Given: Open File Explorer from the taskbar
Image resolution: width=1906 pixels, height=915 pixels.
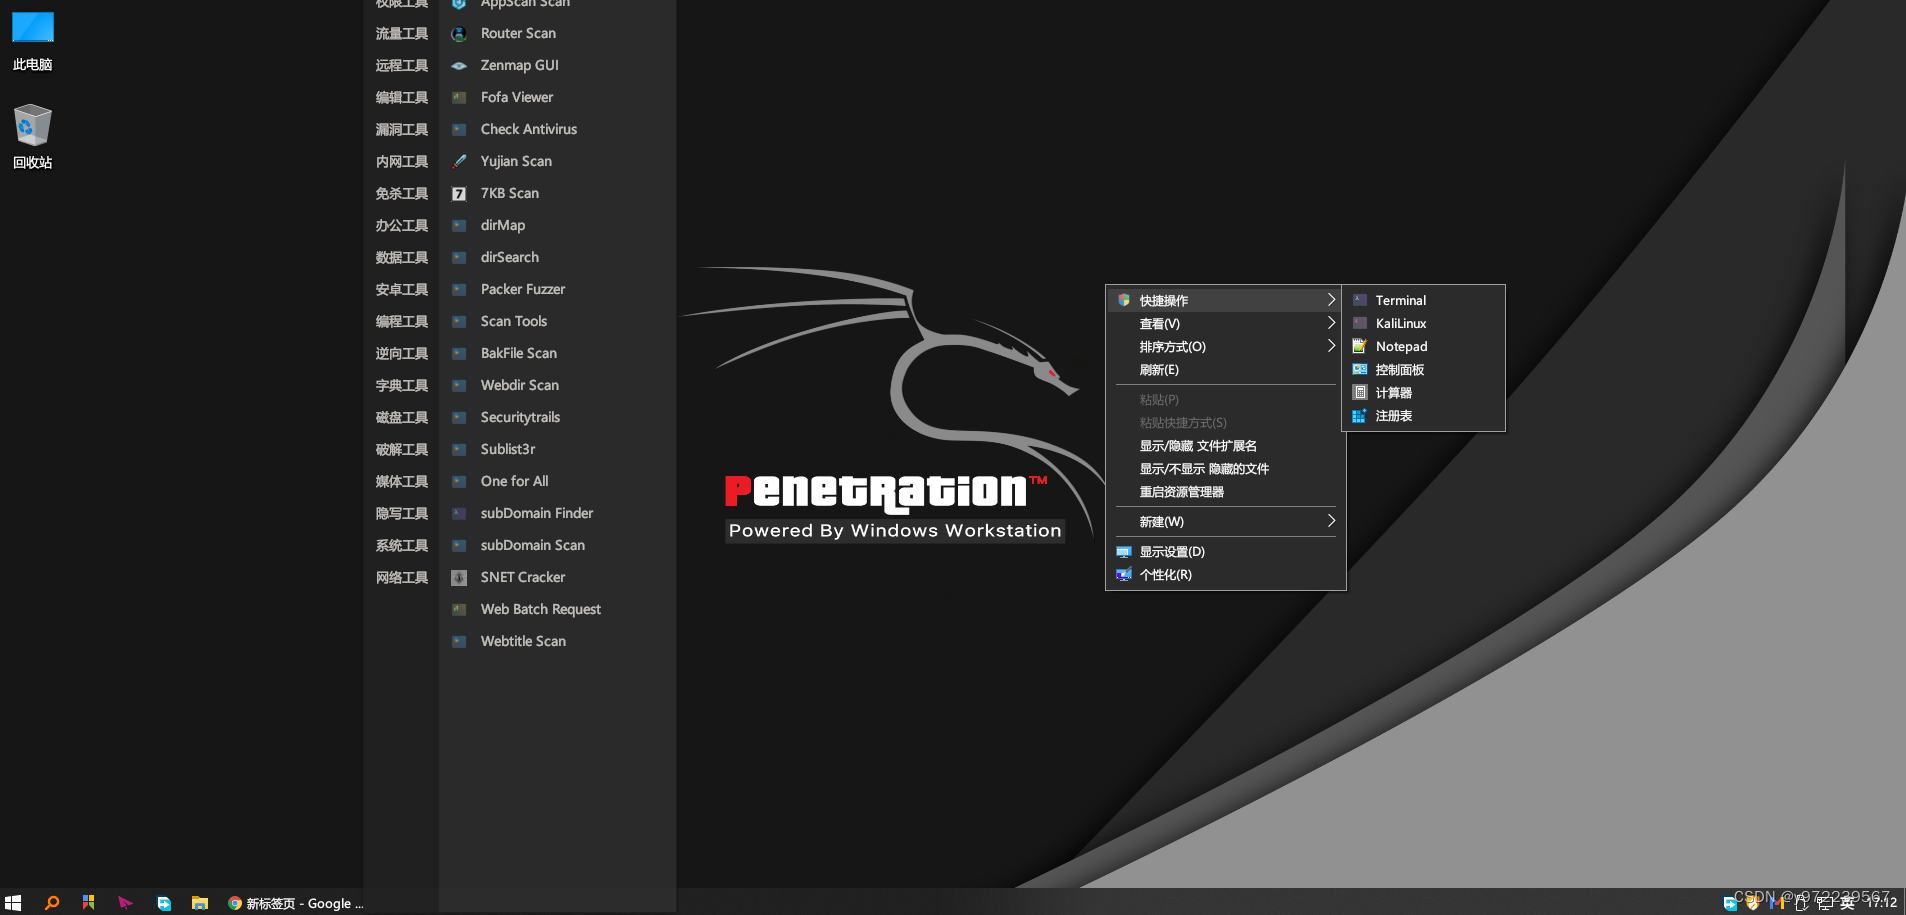Looking at the screenshot, I should (x=200, y=903).
